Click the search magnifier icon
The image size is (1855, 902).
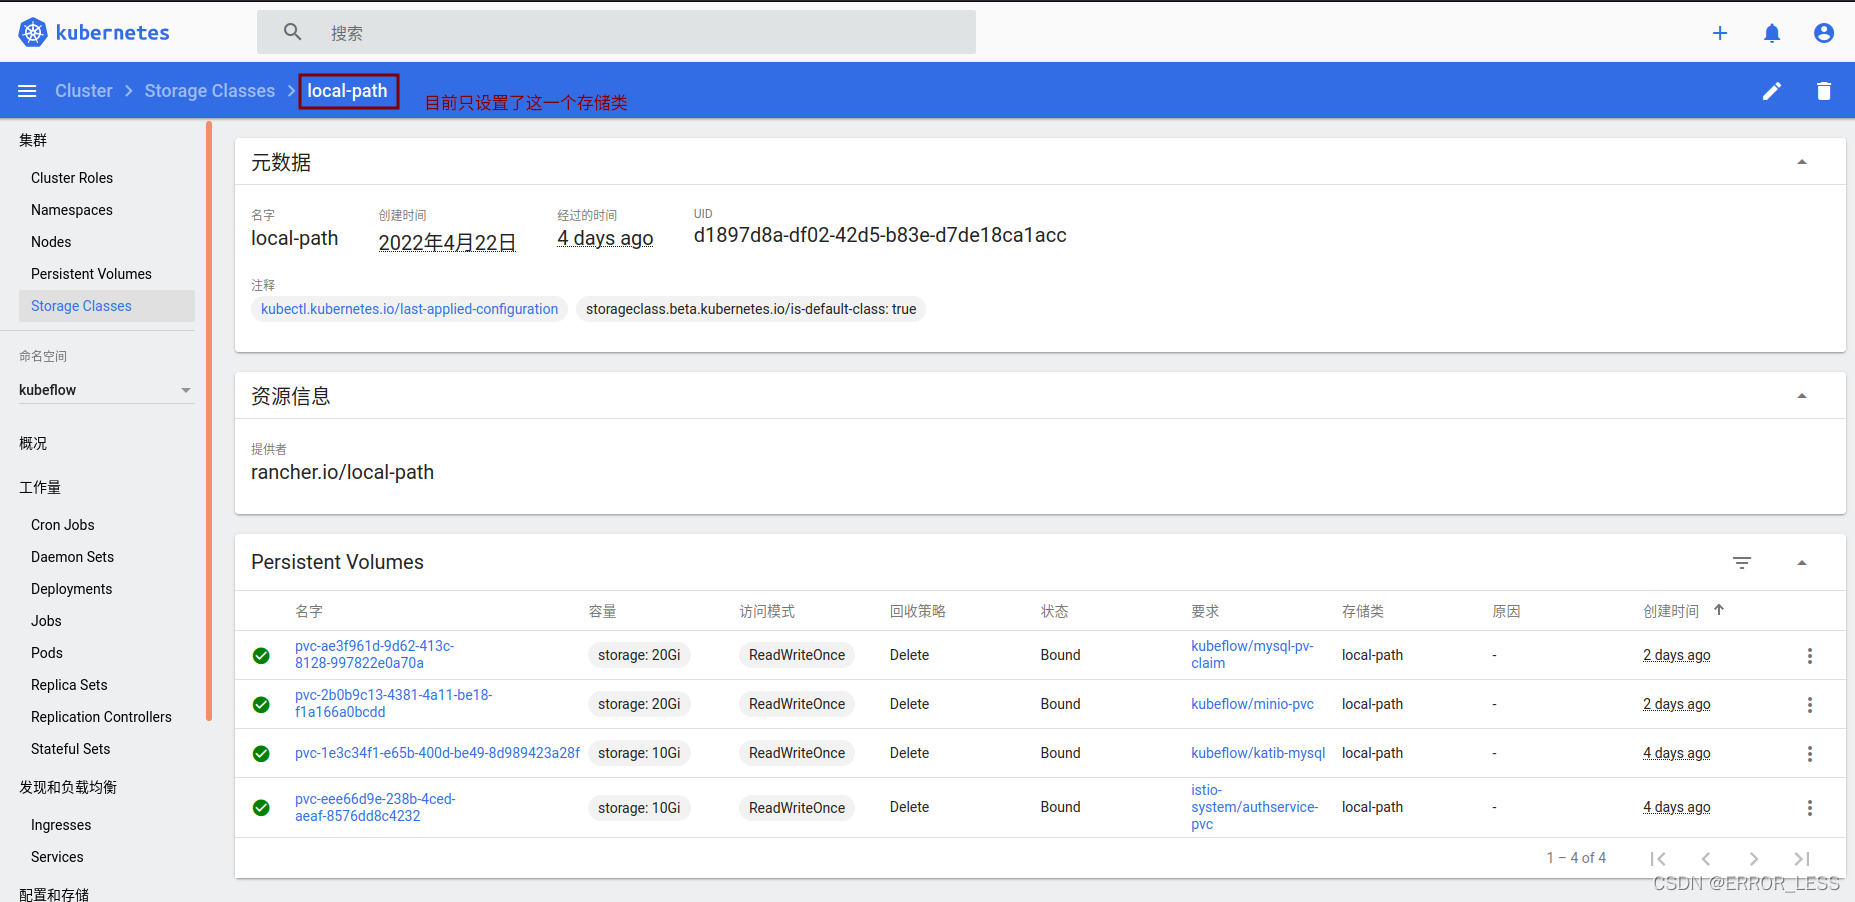292,32
